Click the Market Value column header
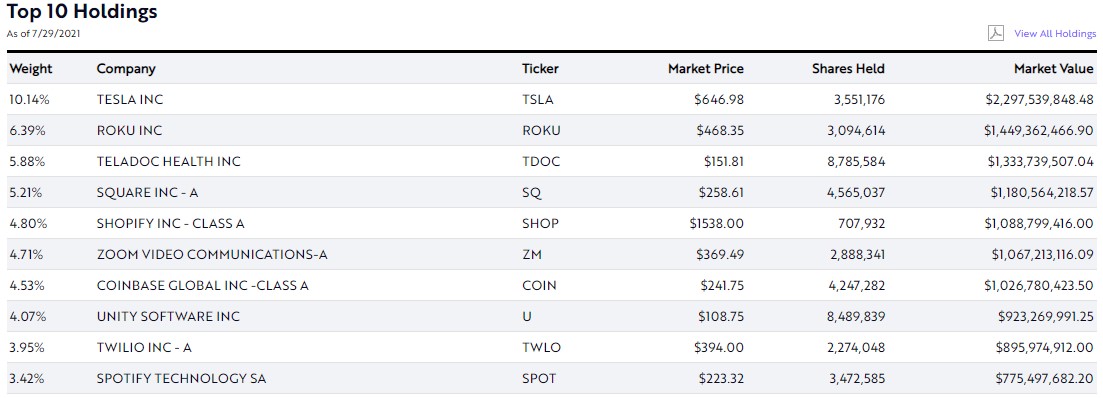The width and height of the screenshot is (1103, 399). pyautogui.click(x=1054, y=69)
